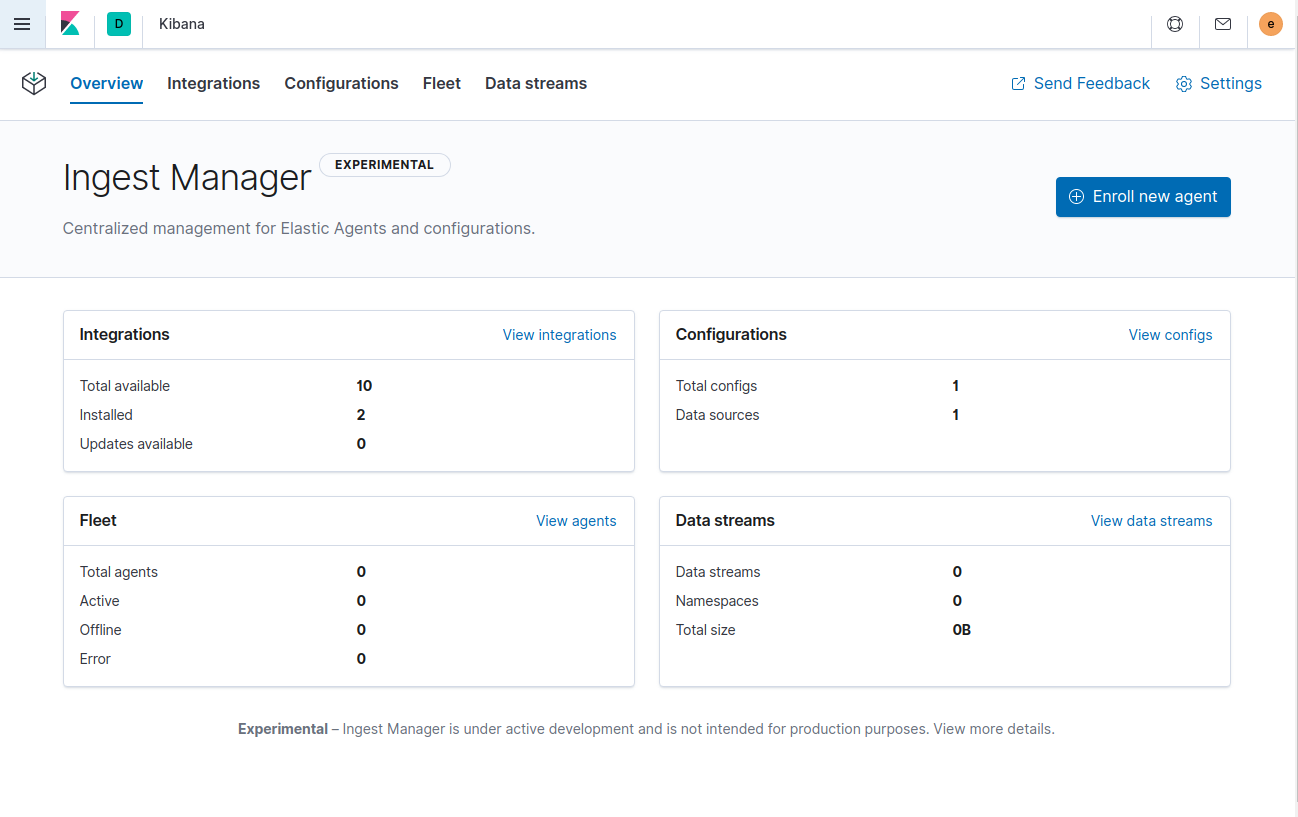This screenshot has height=817, width=1298.
Task: Open the Fleet tab
Action: 441,83
